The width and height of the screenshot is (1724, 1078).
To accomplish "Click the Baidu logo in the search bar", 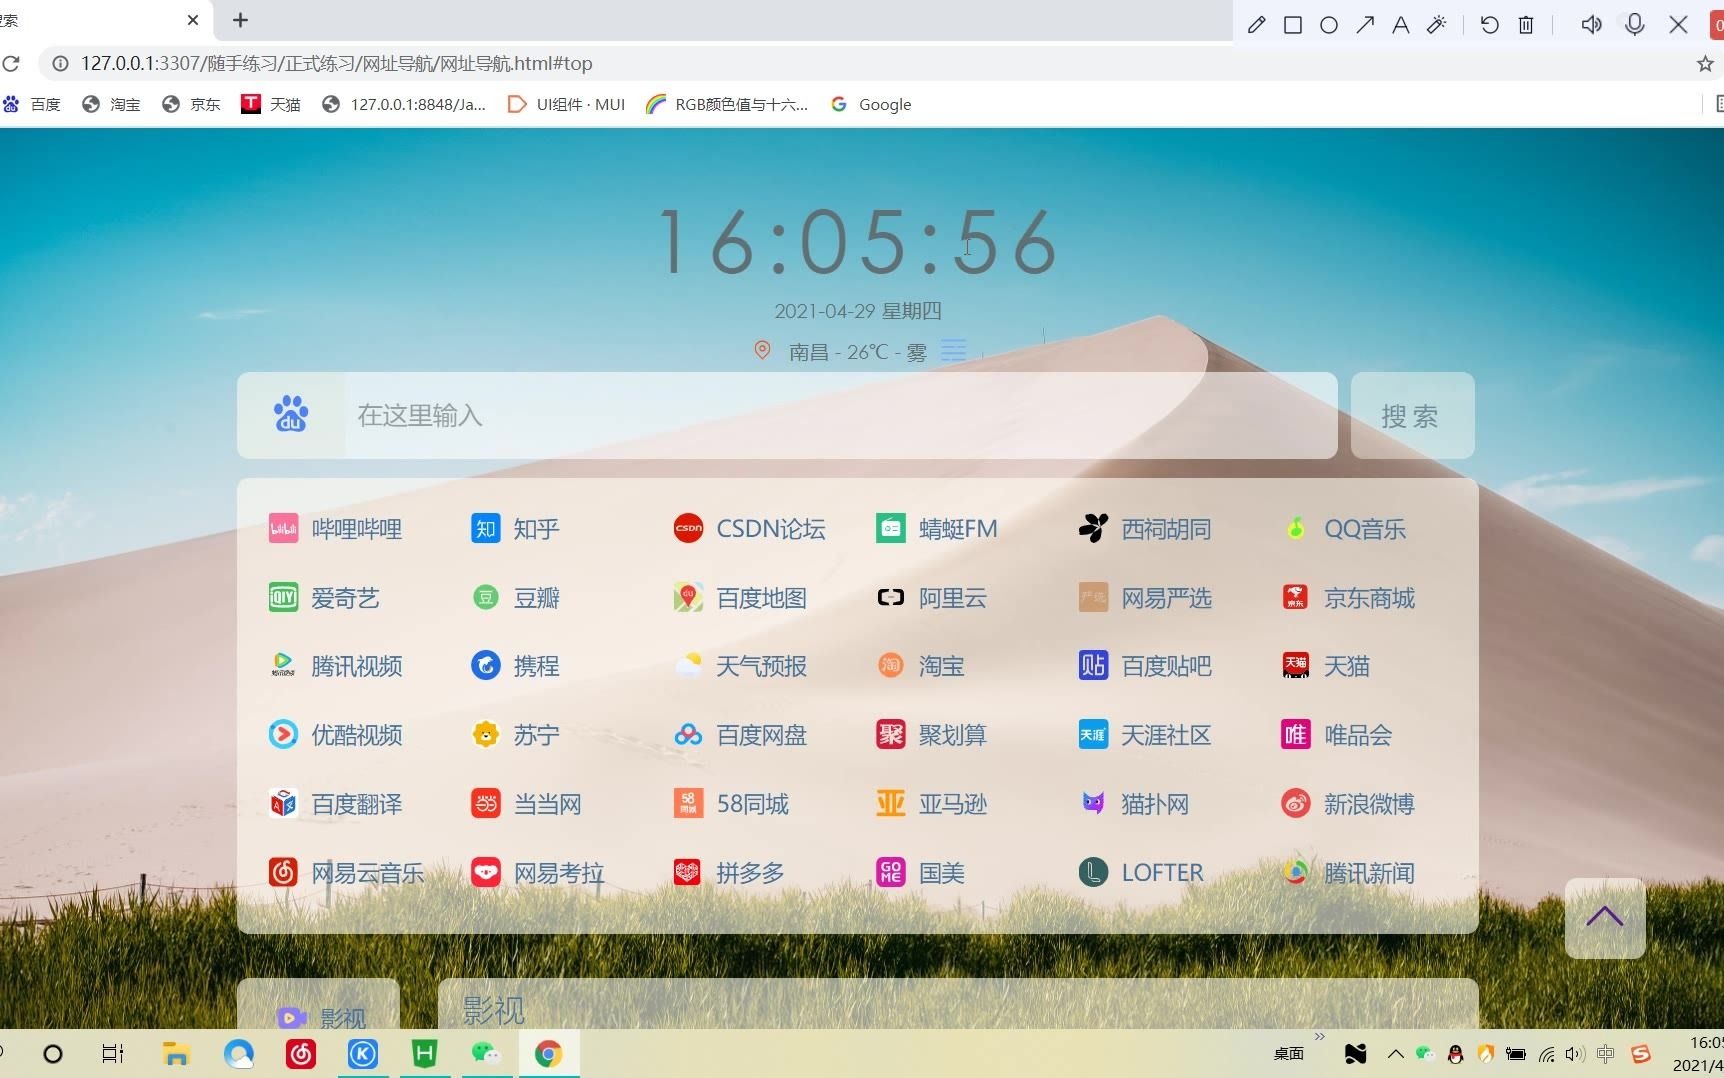I will point(291,415).
